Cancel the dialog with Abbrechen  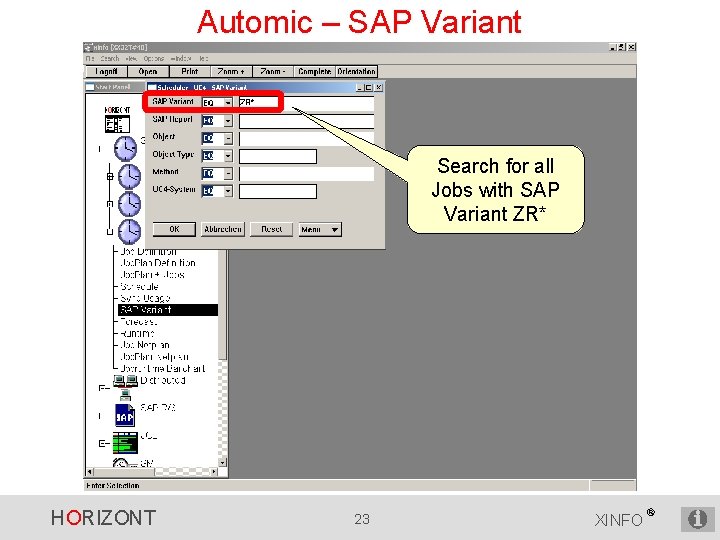223,230
